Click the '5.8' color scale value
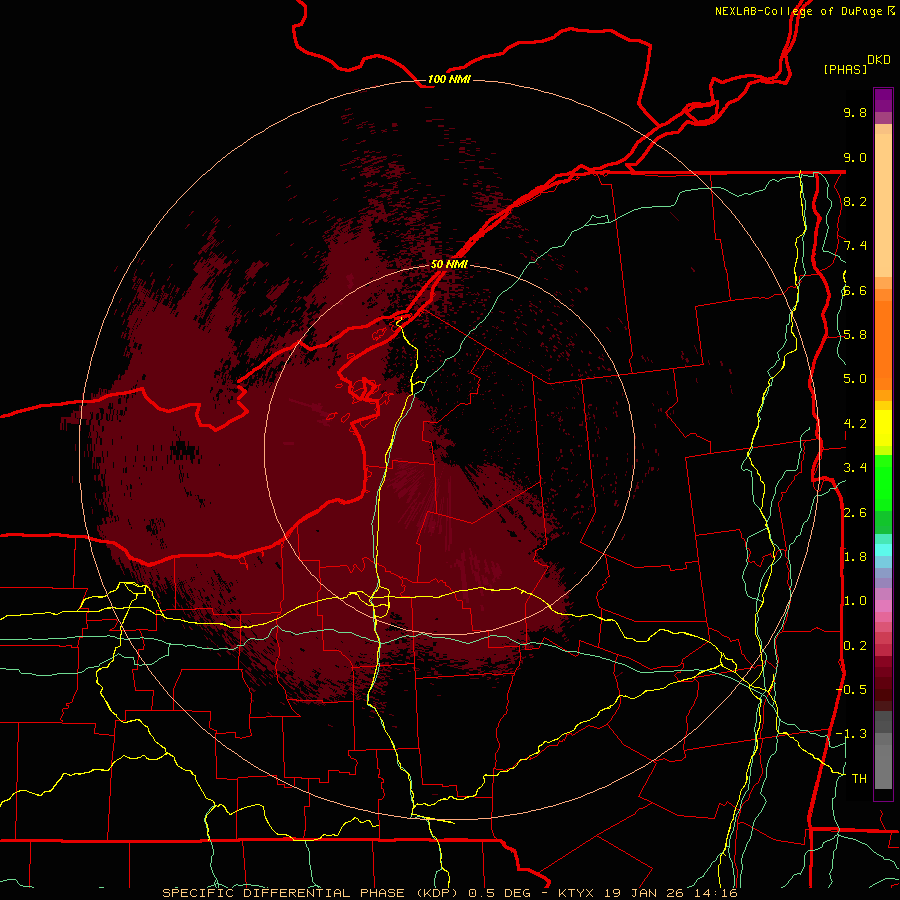This screenshot has height=900, width=900. 855,335
